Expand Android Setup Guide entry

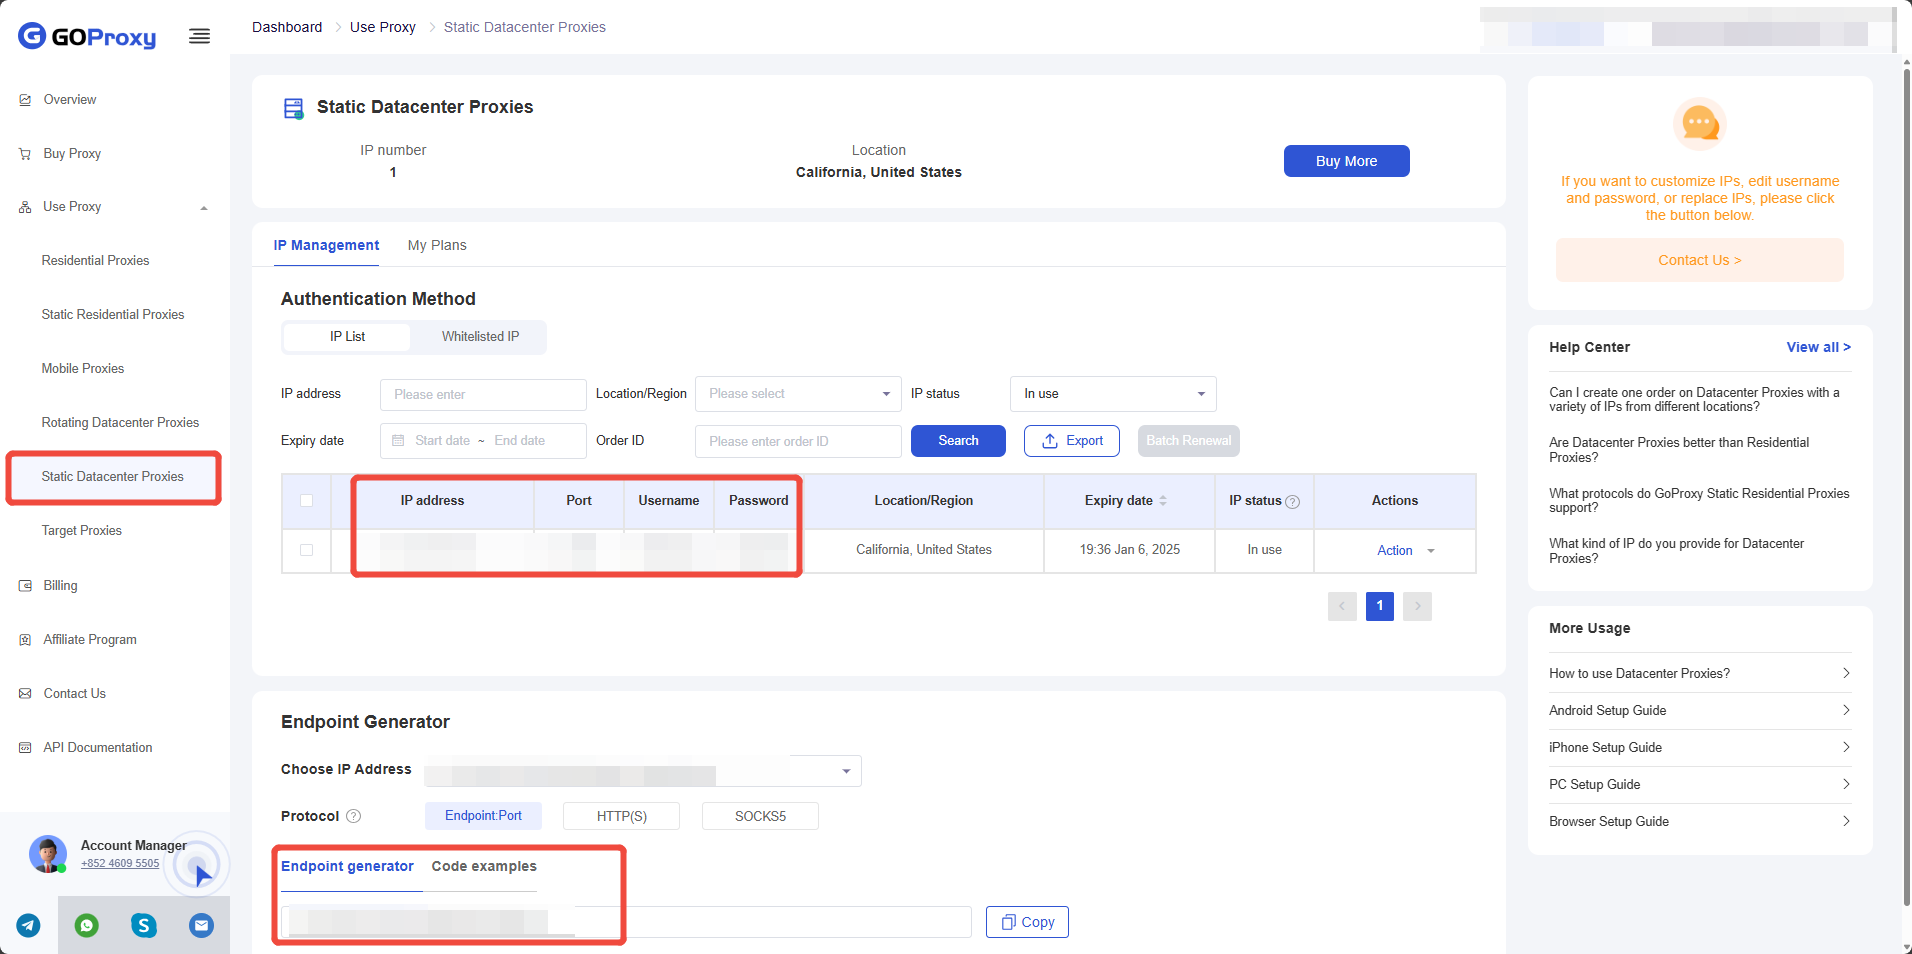click(x=1699, y=711)
